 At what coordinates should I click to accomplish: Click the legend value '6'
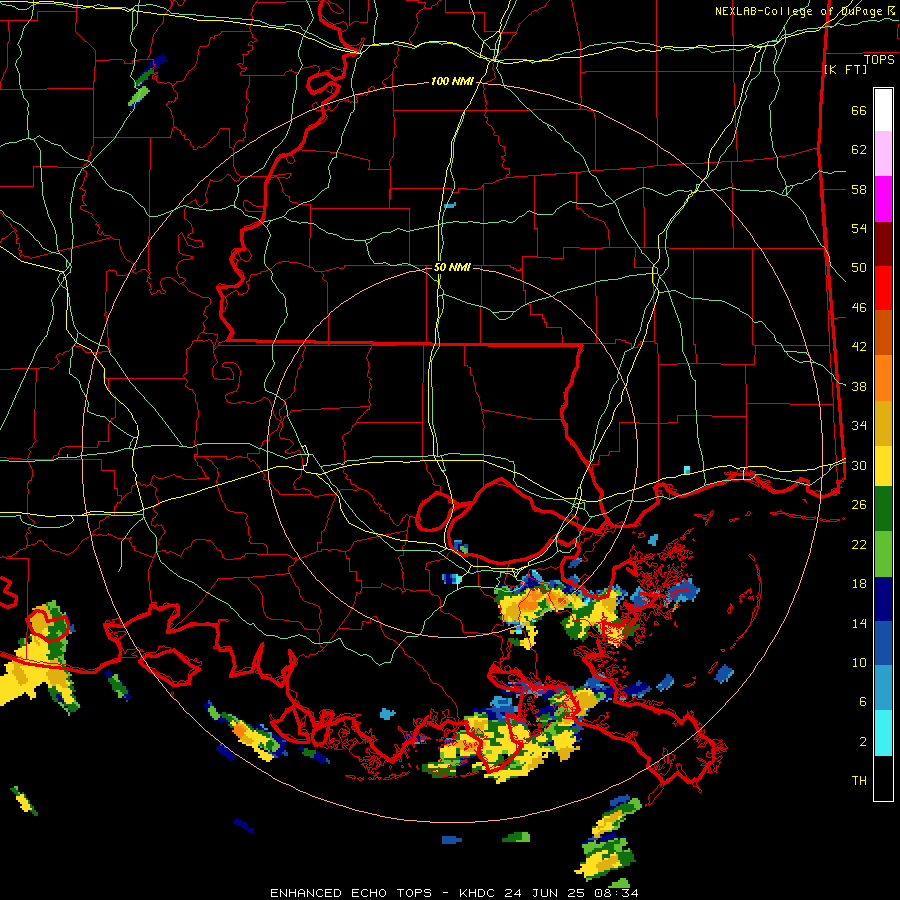[x=863, y=702]
